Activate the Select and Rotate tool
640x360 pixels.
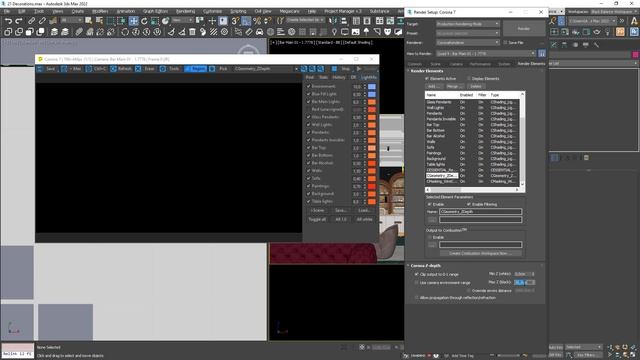(x=144, y=21)
